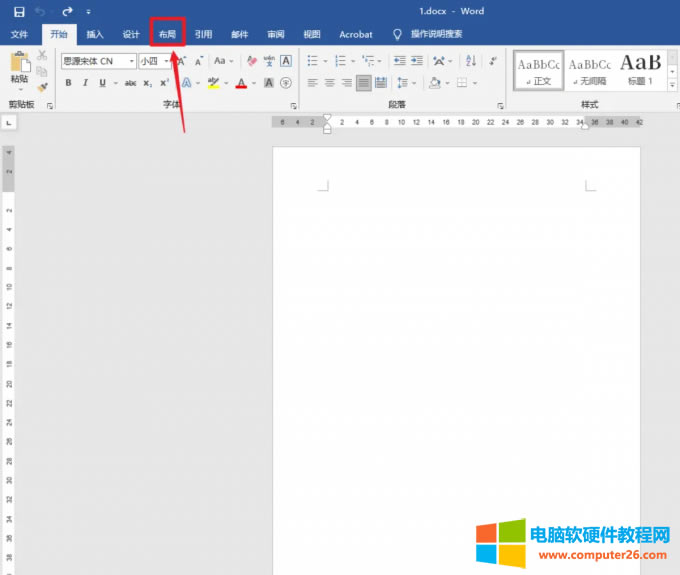Image resolution: width=680 pixels, height=575 pixels.
Task: Click the Redo arrow in quick access toolbar
Action: point(67,11)
